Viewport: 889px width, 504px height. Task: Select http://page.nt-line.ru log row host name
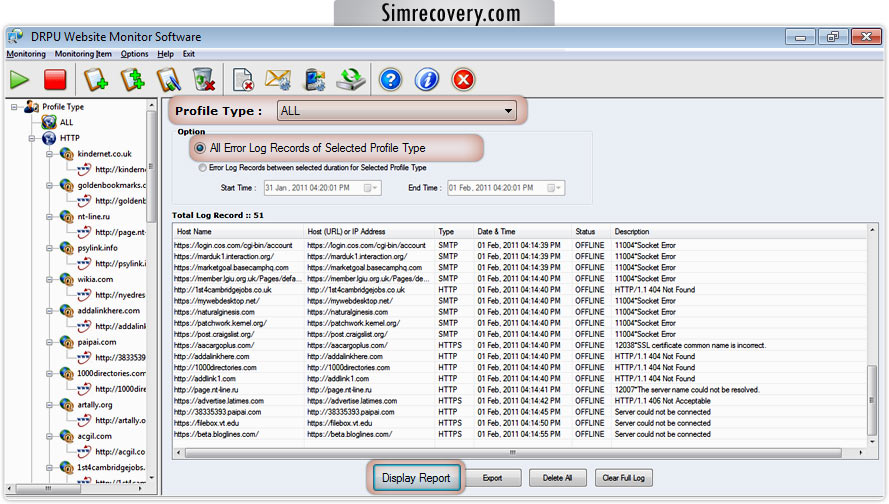206,389
